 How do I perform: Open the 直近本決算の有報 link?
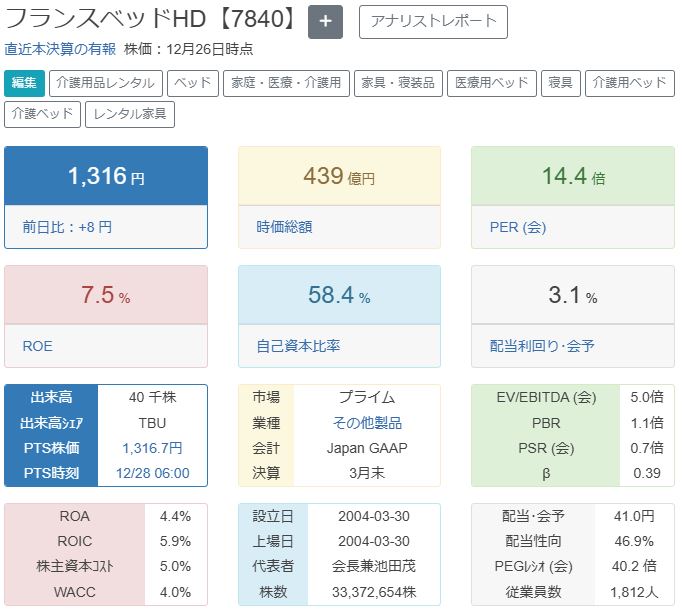tap(60, 49)
